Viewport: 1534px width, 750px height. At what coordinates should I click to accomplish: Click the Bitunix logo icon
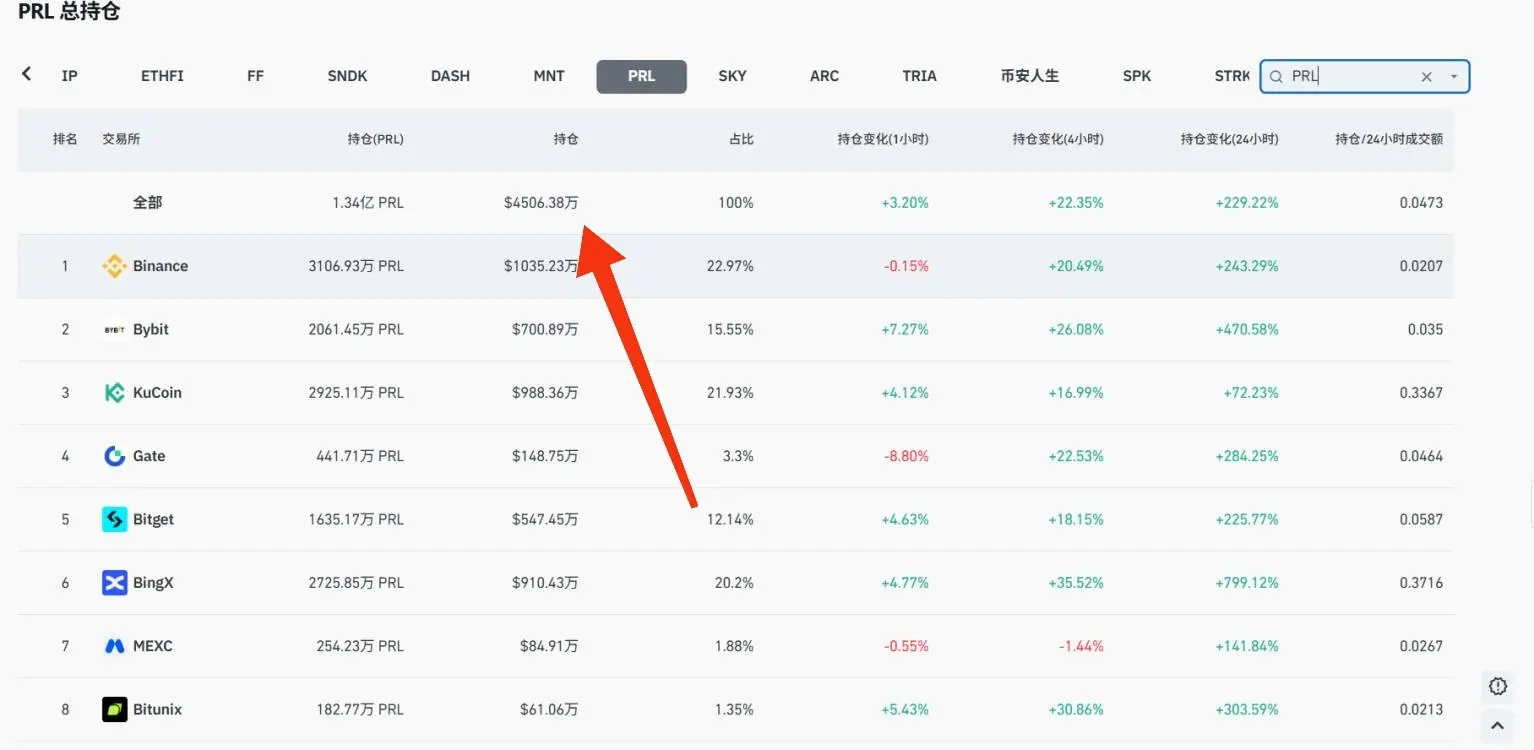click(x=115, y=710)
